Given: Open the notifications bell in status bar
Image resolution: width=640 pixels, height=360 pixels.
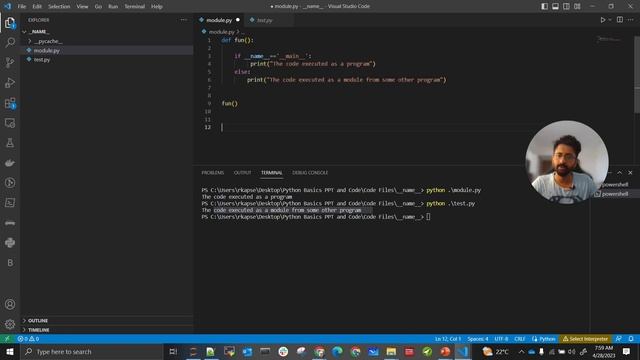Looking at the screenshot, I should click(631, 339).
